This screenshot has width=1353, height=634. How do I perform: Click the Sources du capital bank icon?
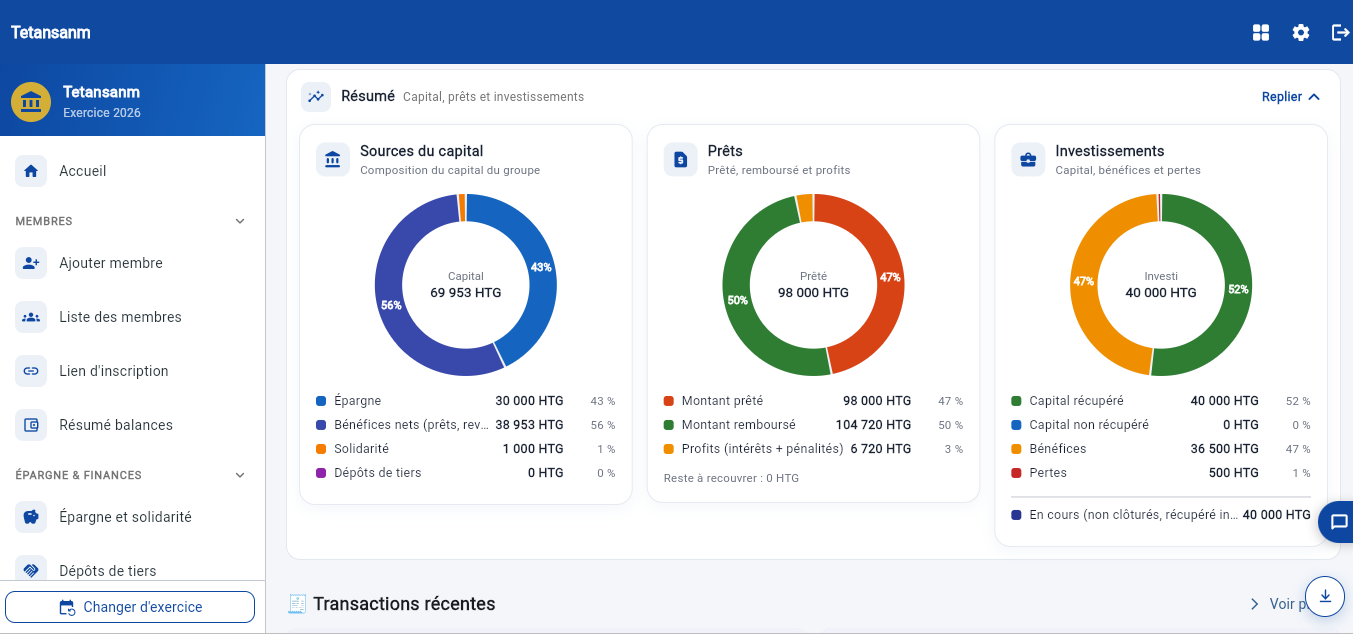pos(333,159)
